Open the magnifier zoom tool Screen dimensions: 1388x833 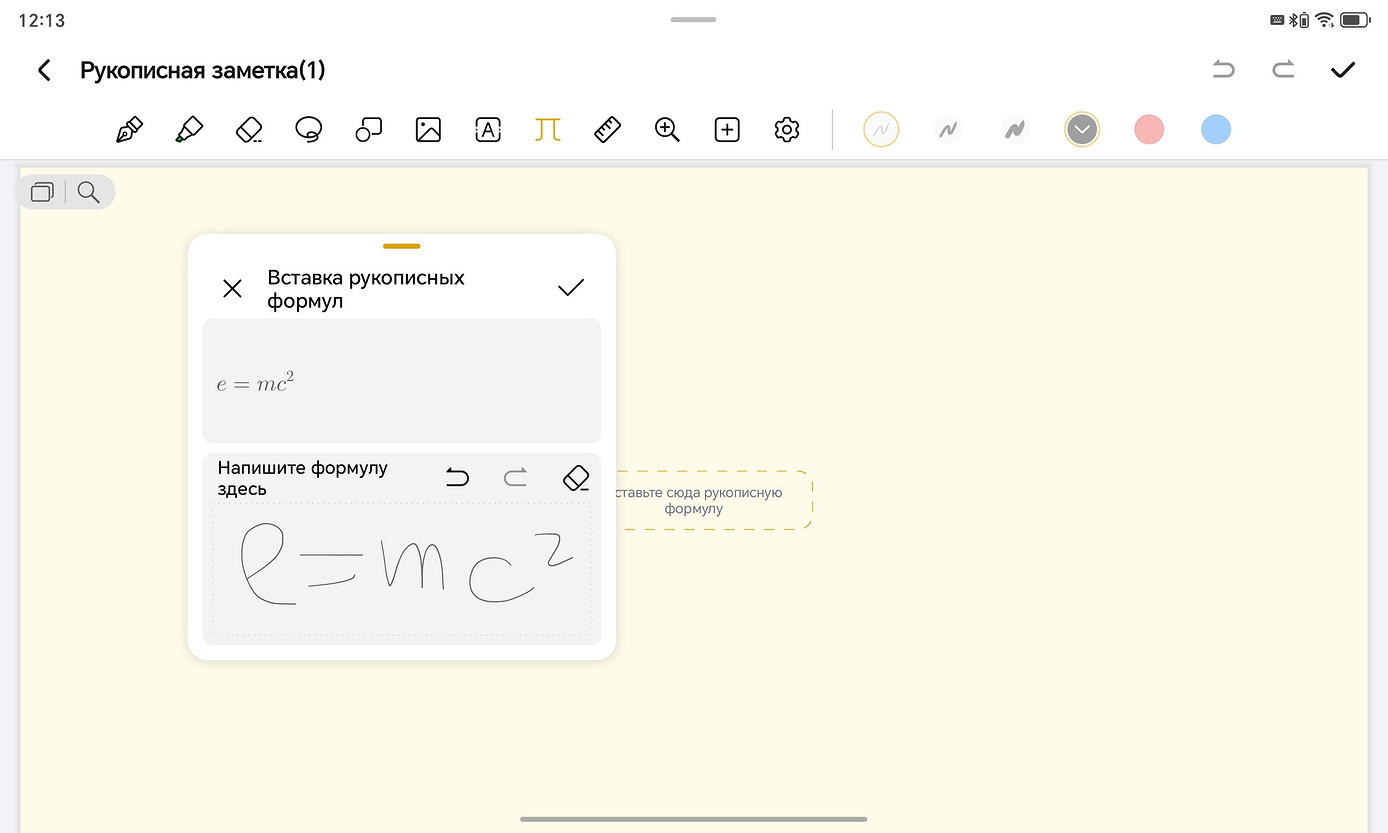[x=667, y=130]
